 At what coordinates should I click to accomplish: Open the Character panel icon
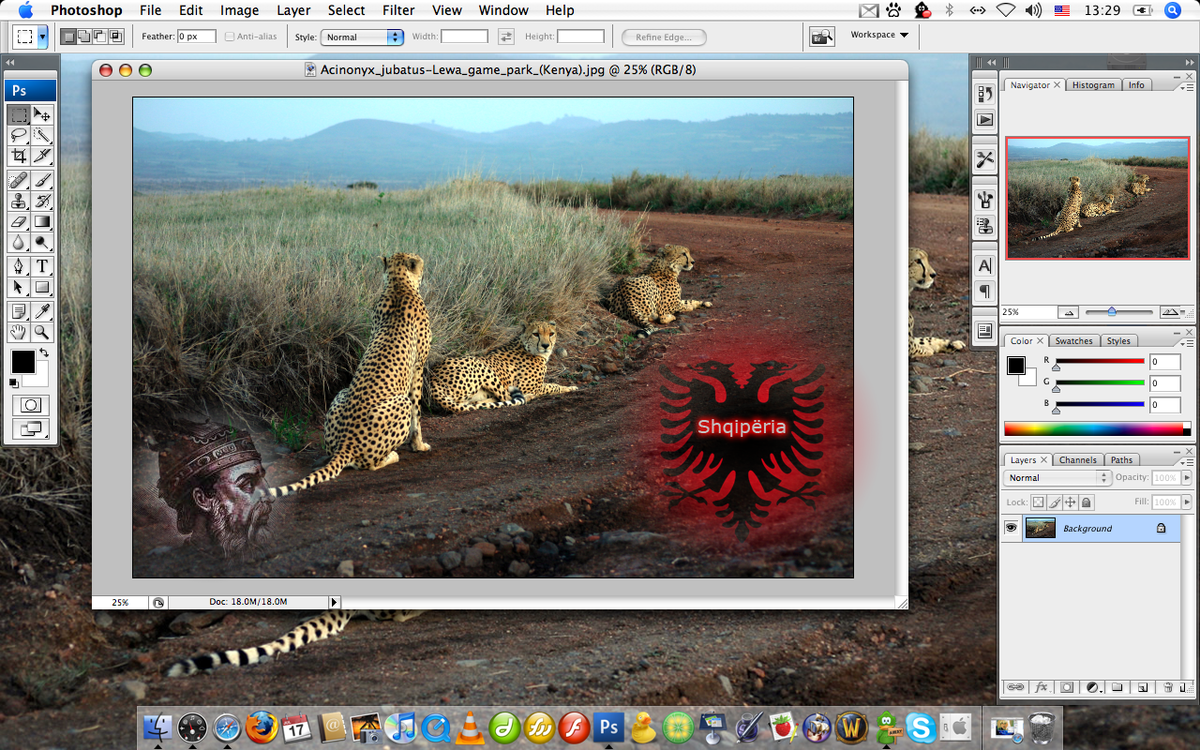coord(985,266)
